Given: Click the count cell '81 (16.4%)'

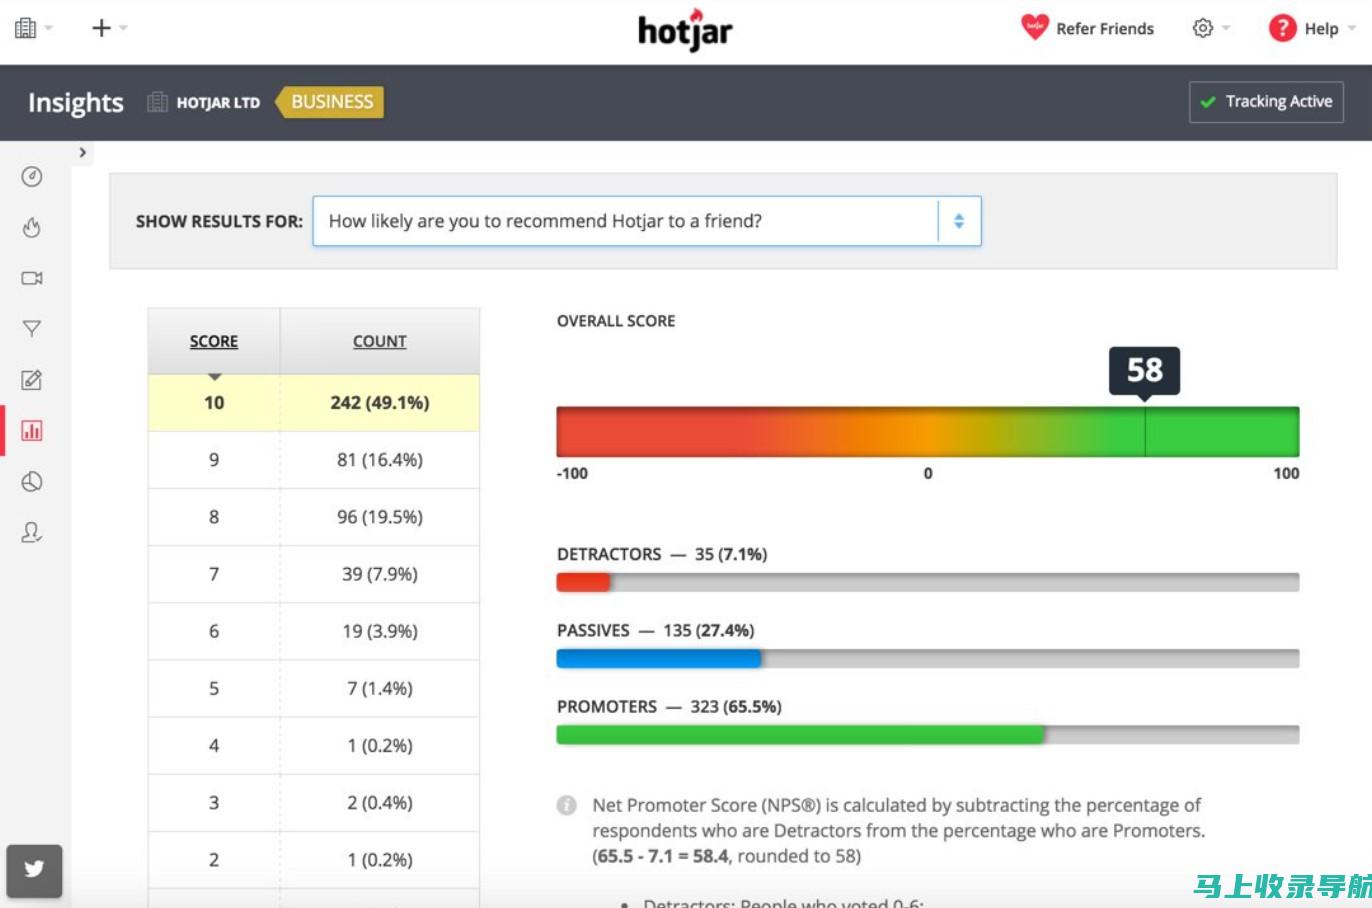Looking at the screenshot, I should (380, 460).
